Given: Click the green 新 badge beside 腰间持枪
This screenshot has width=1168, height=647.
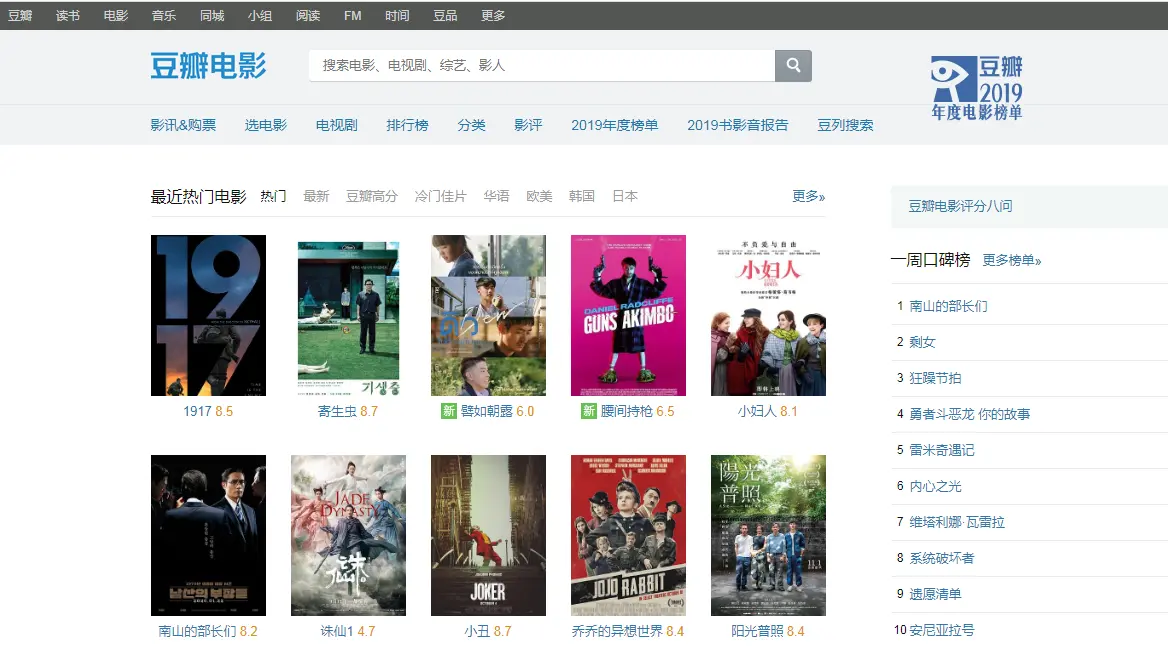Looking at the screenshot, I should [588, 411].
